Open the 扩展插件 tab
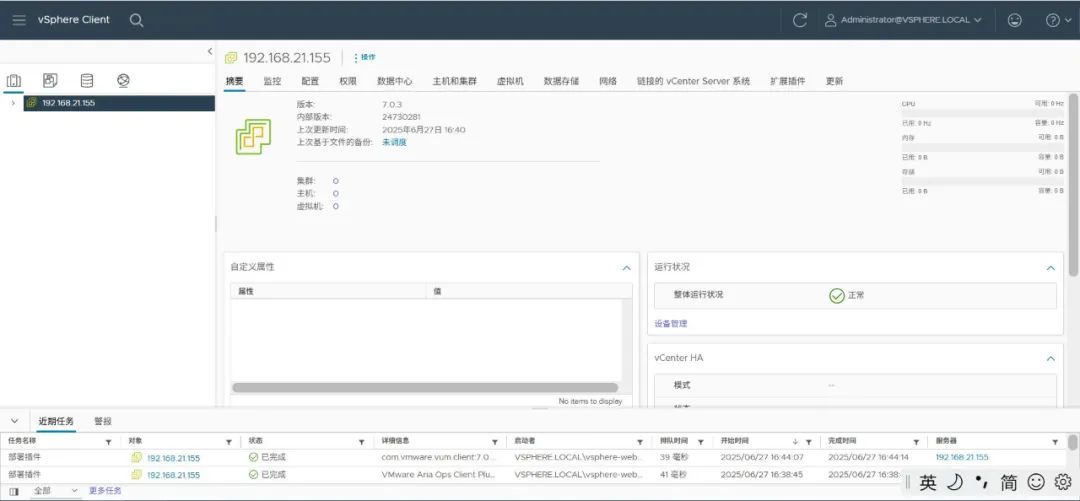The width and height of the screenshot is (1080, 501). click(788, 81)
